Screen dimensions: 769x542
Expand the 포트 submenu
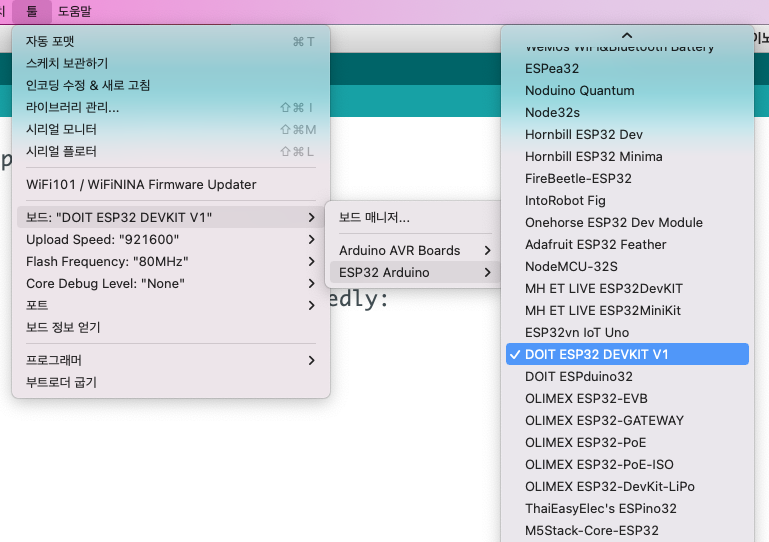(171, 306)
